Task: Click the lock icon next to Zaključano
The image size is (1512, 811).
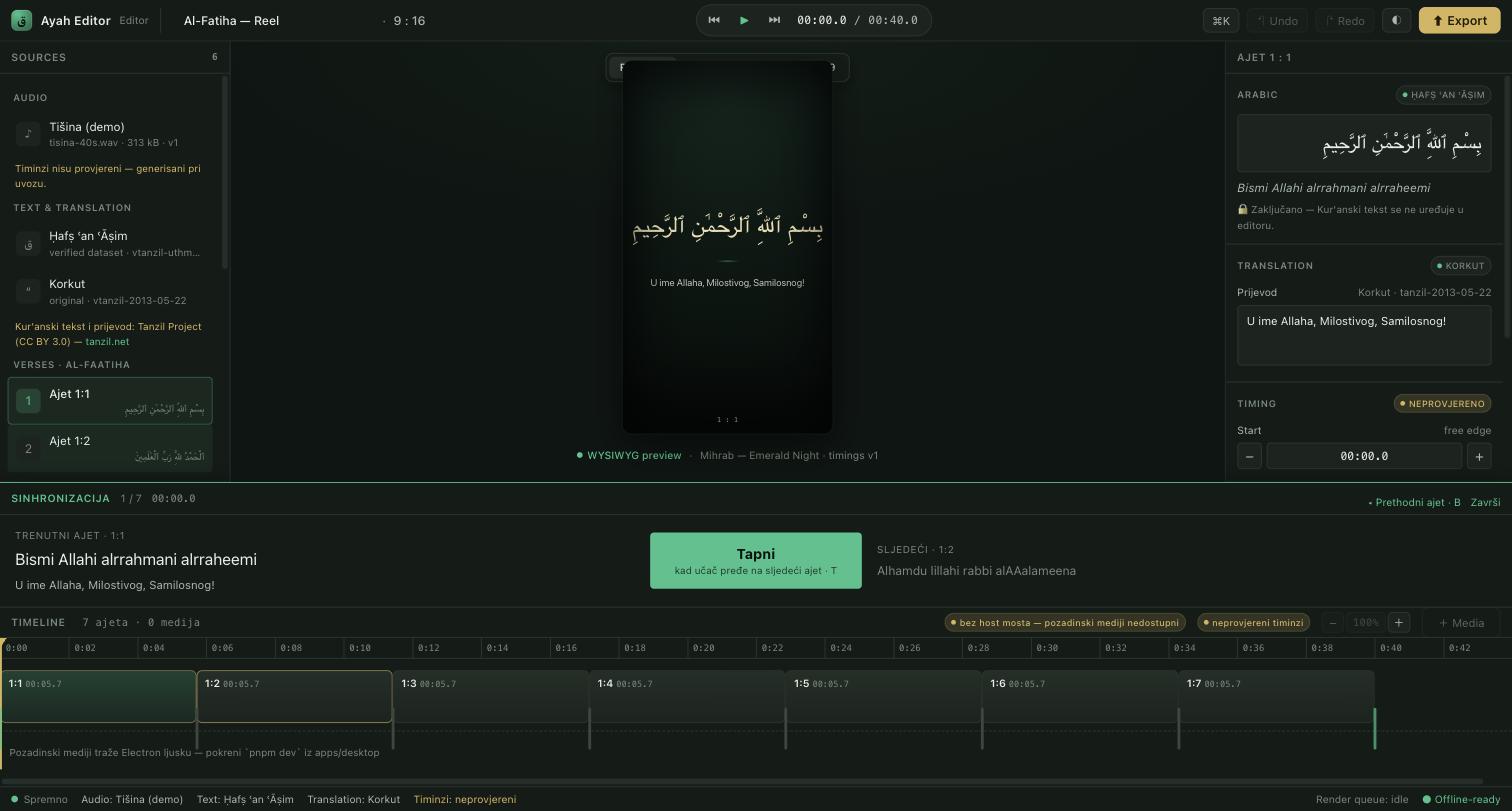Action: pyautogui.click(x=1243, y=210)
